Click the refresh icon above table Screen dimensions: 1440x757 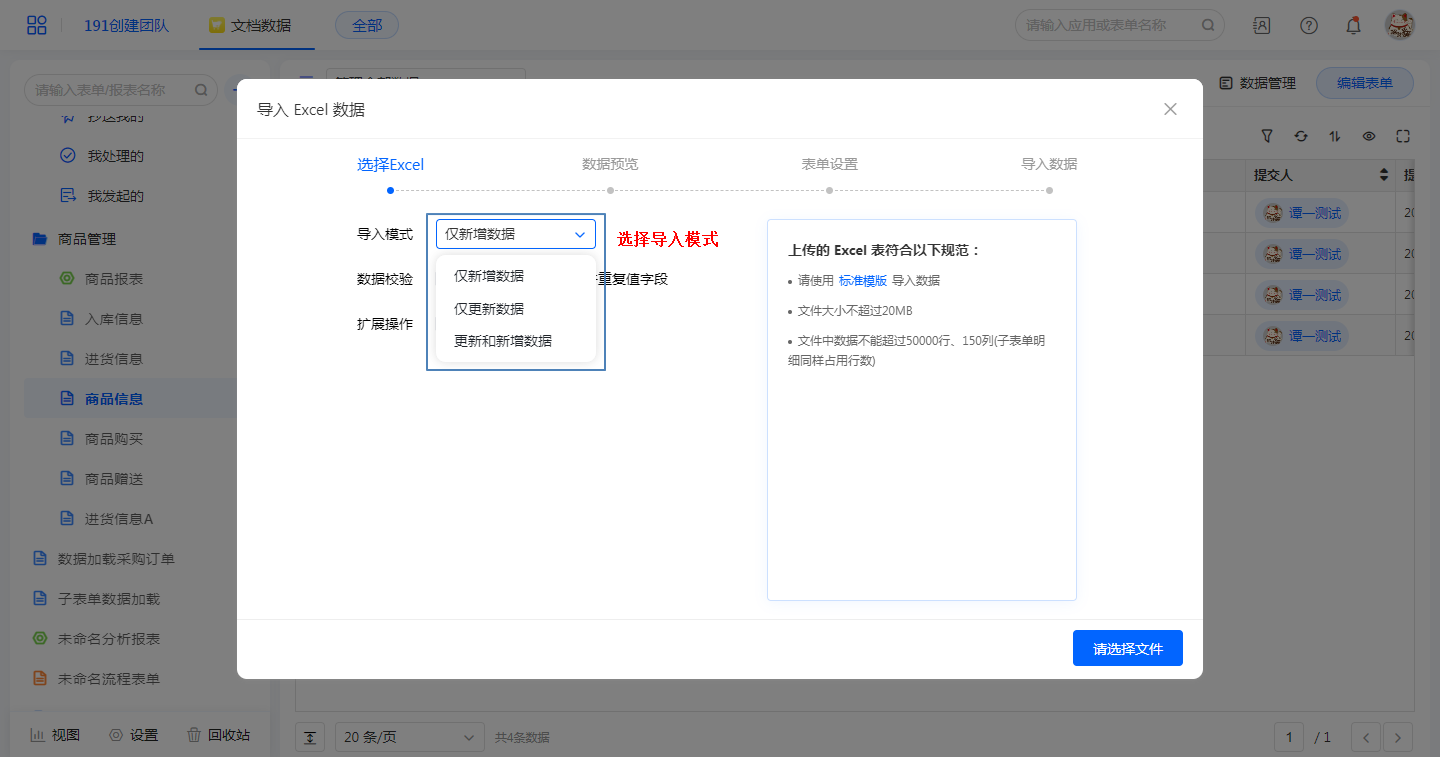click(x=1300, y=136)
